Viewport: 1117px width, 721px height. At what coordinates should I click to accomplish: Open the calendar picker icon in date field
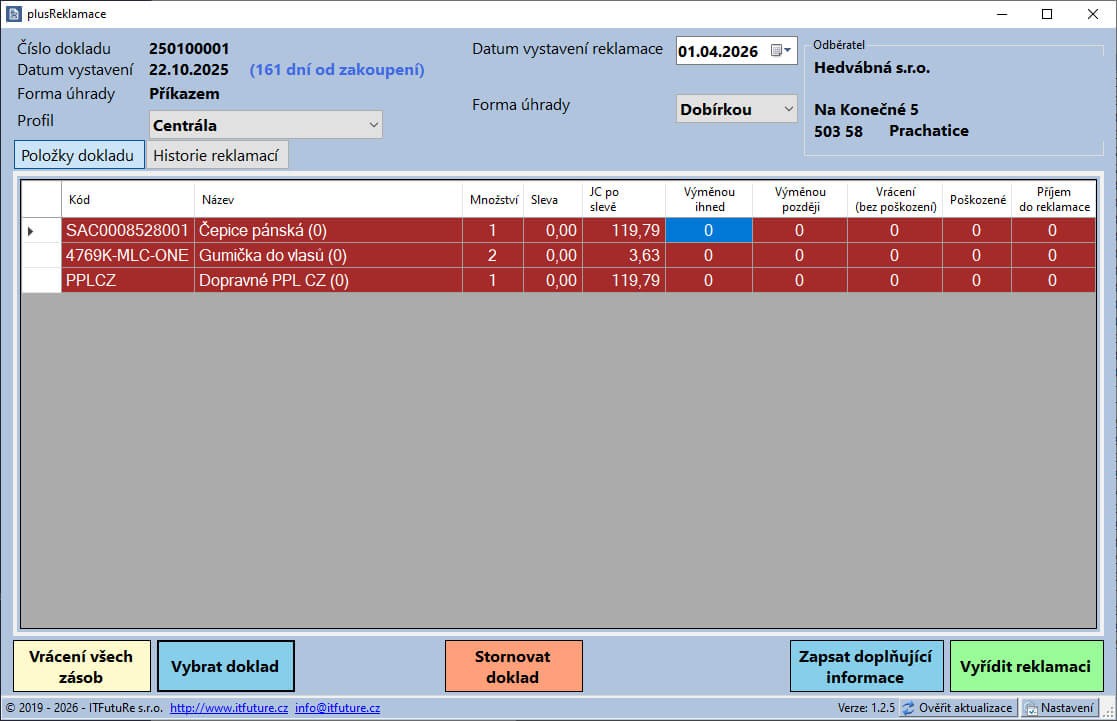click(780, 52)
